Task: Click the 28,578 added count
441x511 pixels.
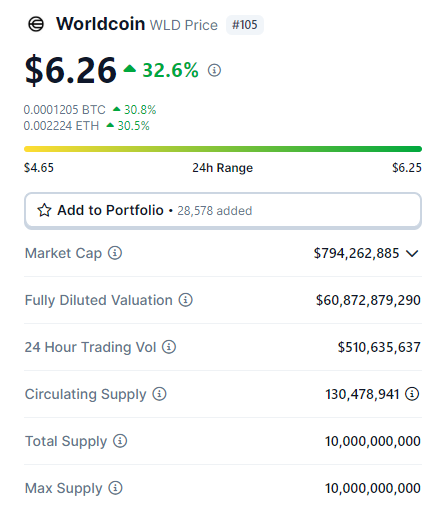Action: pyautogui.click(x=215, y=211)
